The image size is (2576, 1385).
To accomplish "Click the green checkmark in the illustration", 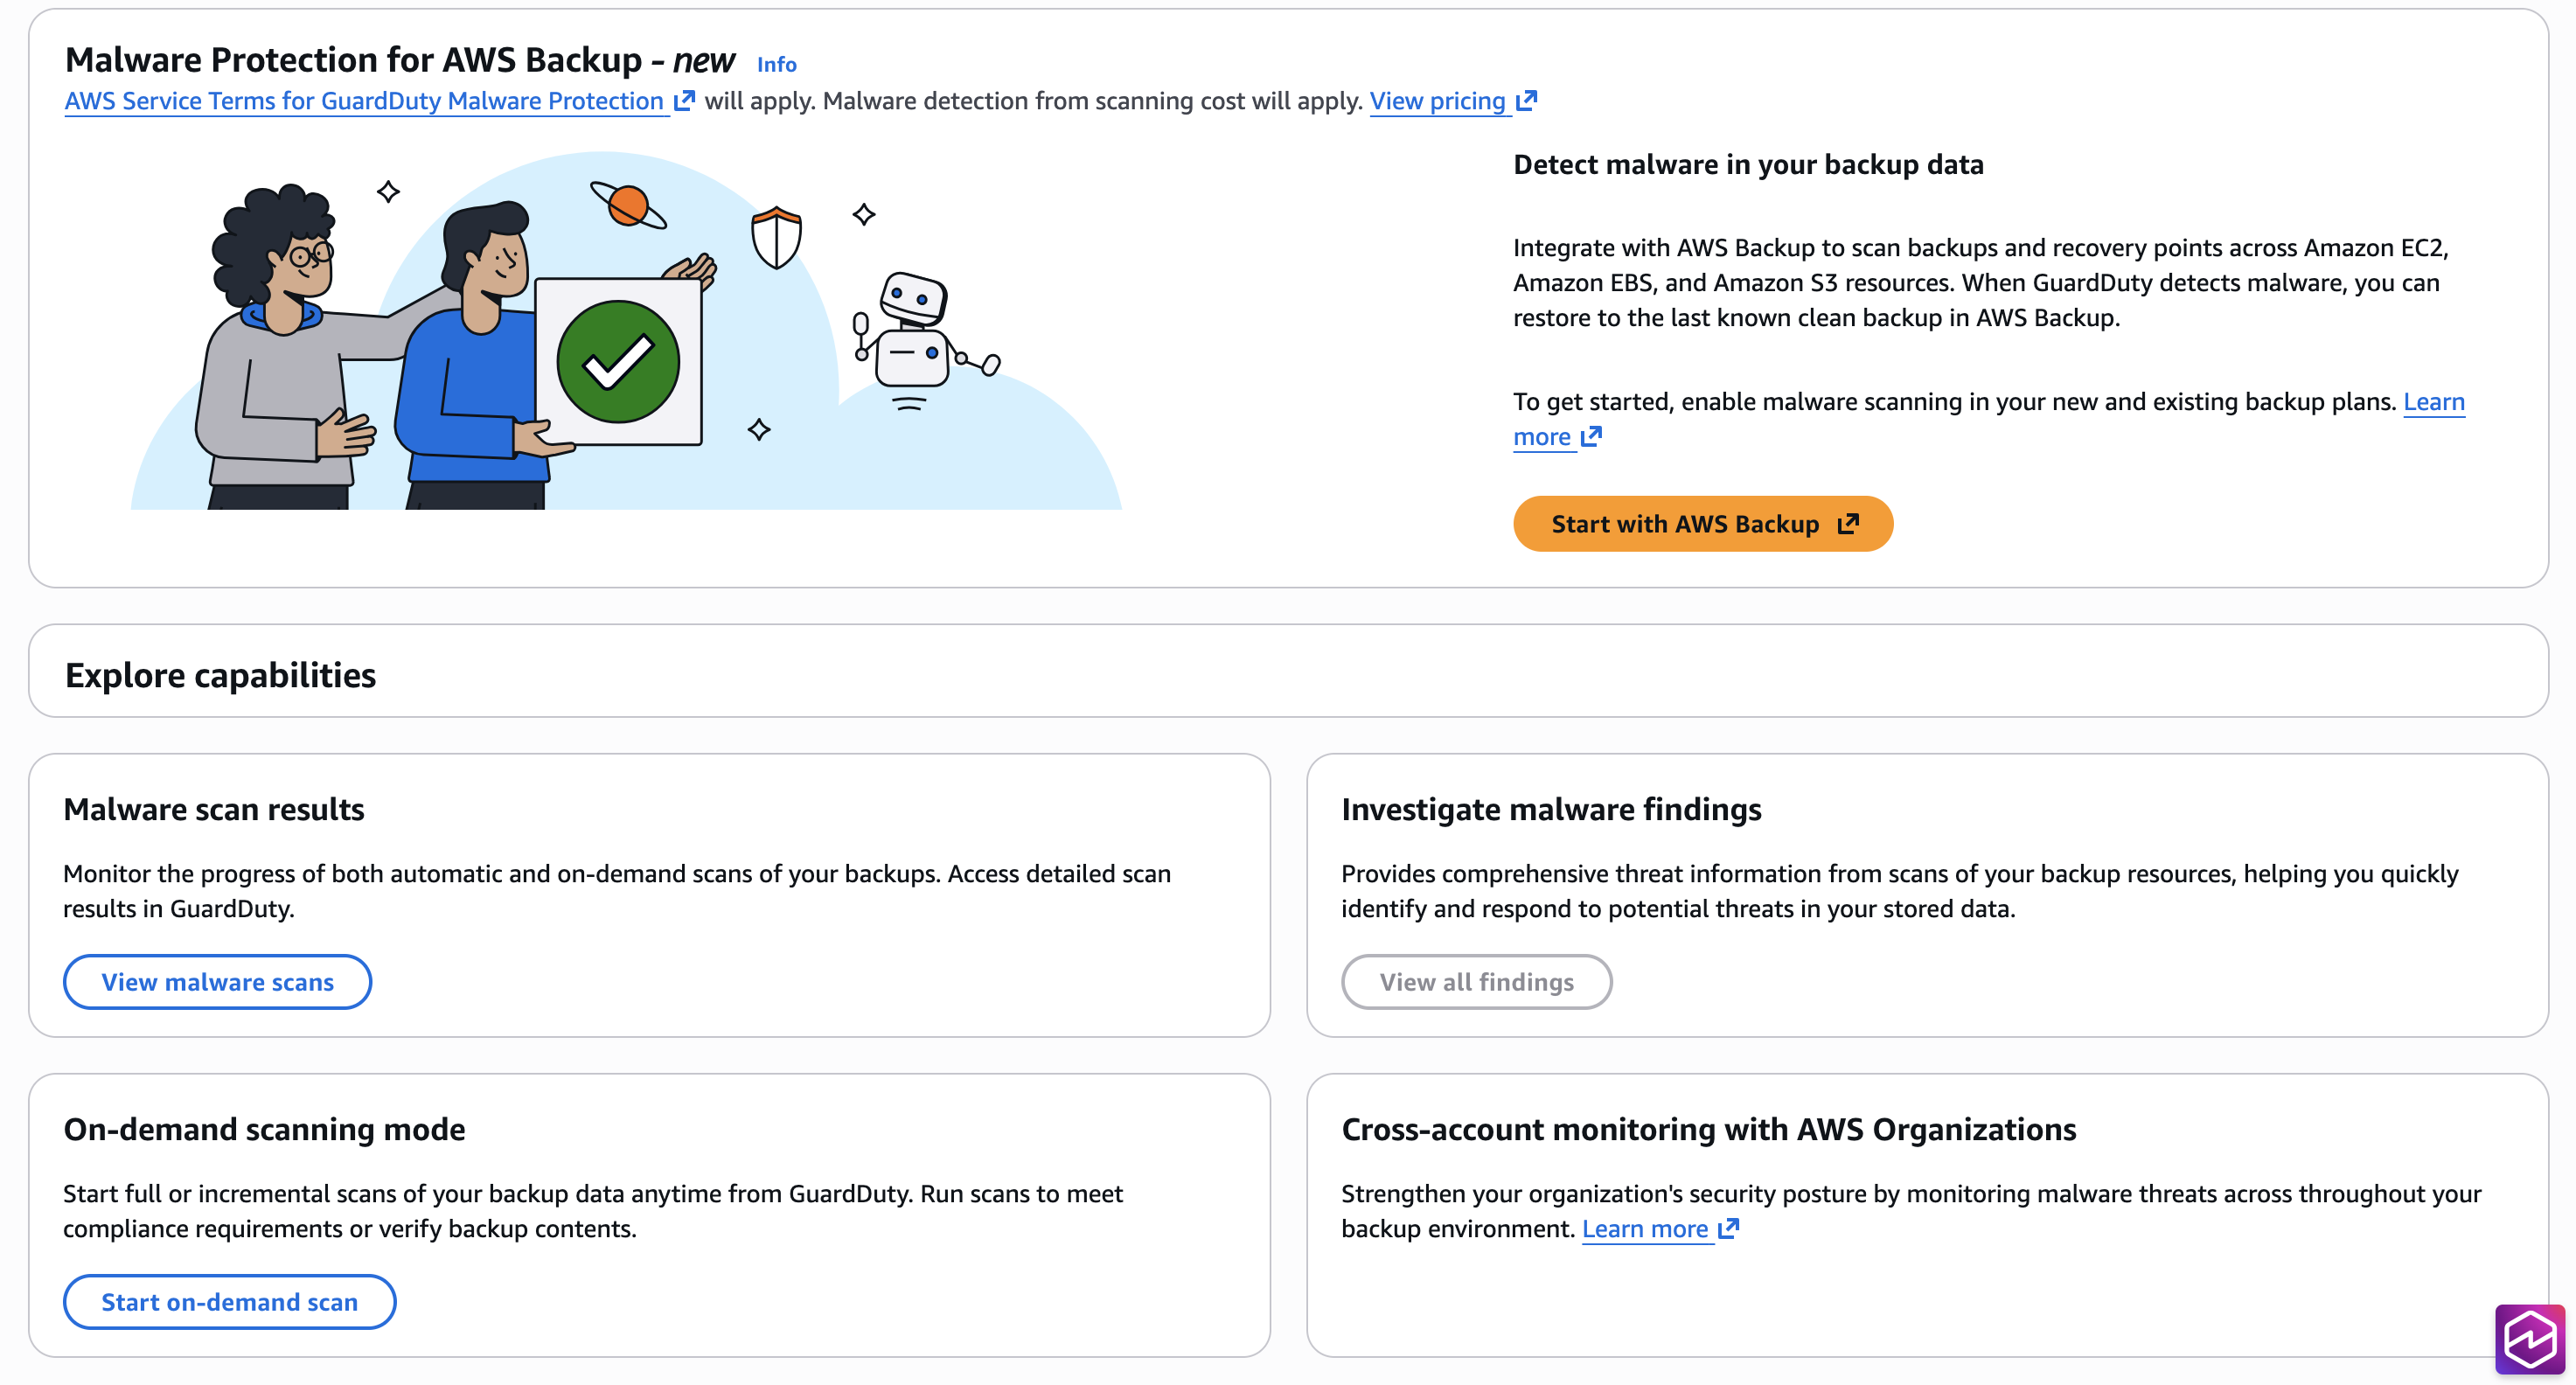I will [x=618, y=362].
